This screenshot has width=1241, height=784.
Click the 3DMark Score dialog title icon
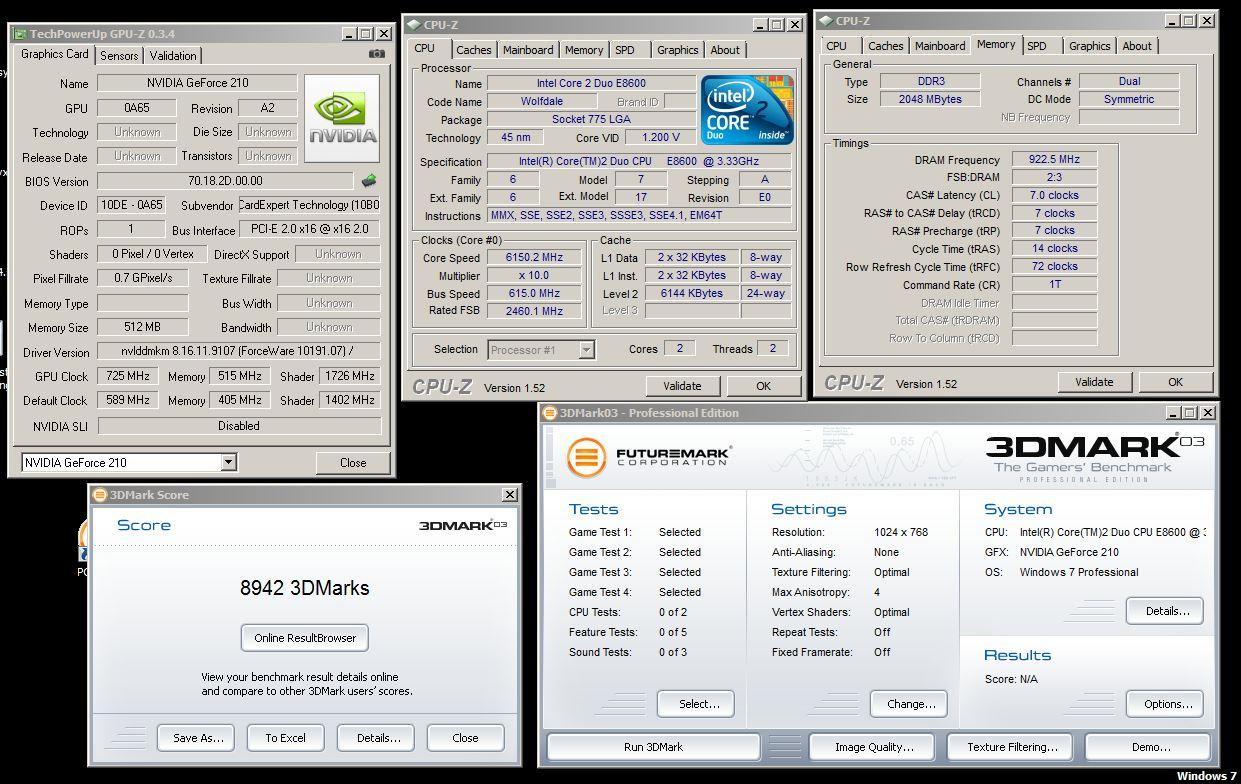click(x=99, y=495)
